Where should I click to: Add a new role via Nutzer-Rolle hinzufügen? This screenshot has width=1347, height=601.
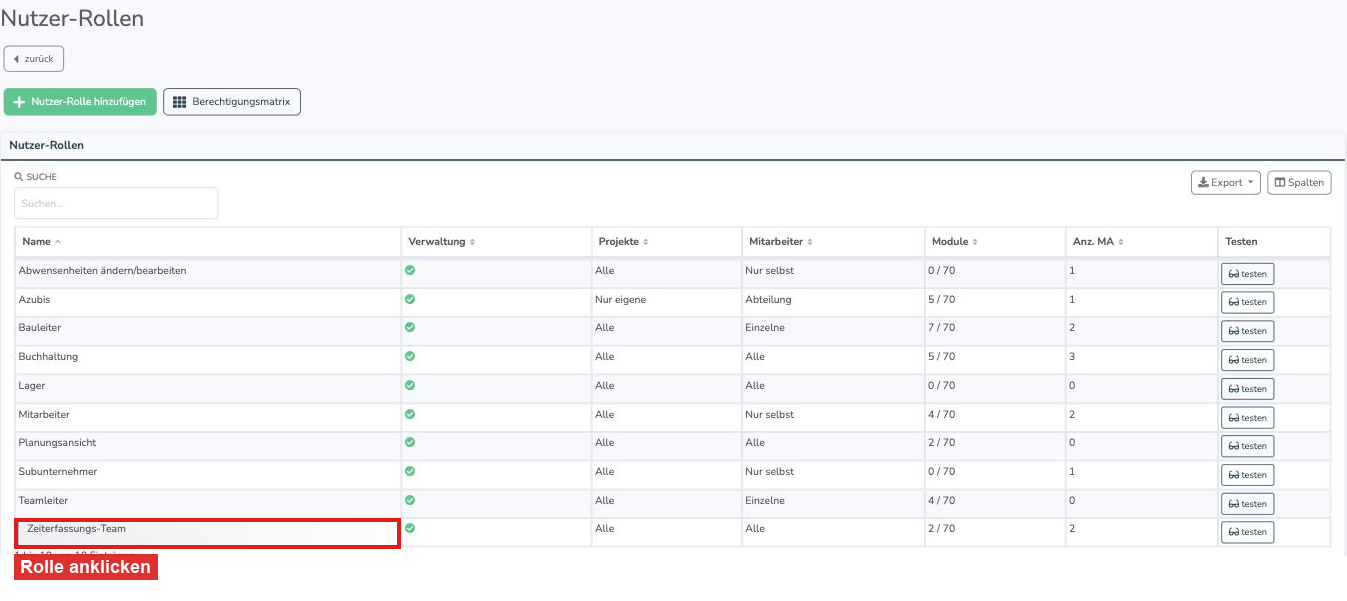pyautogui.click(x=80, y=102)
